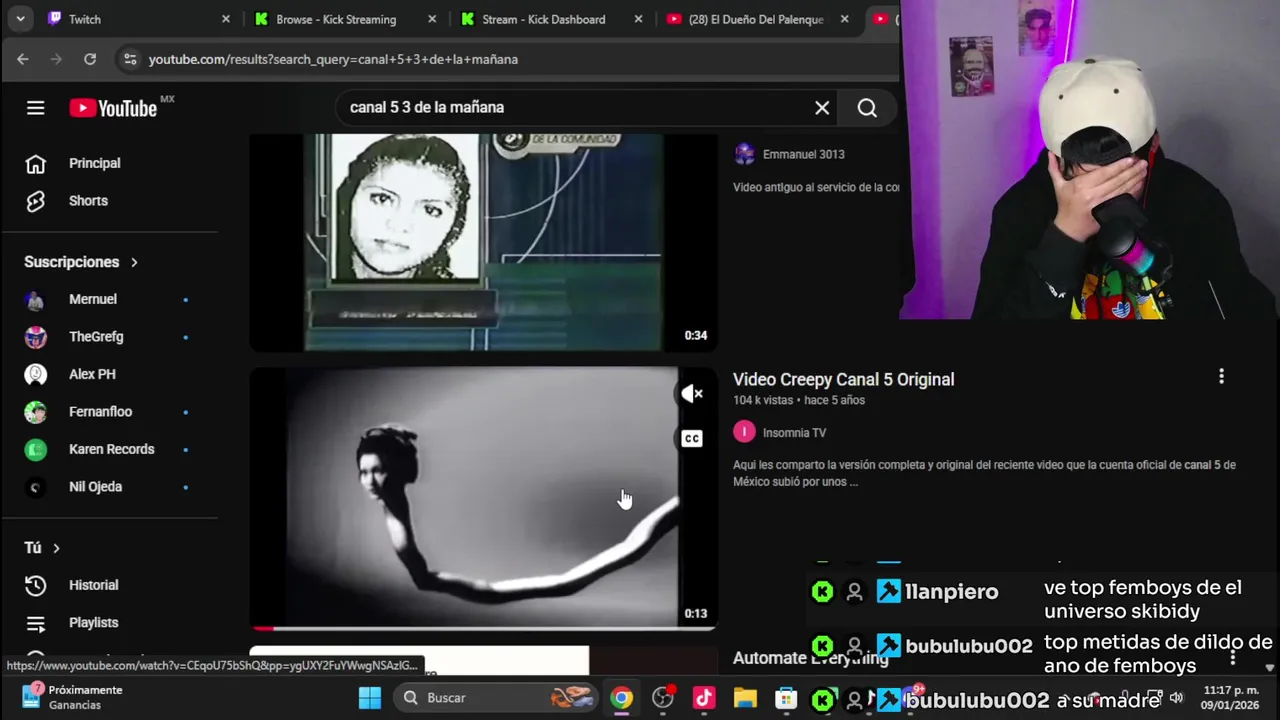The height and width of the screenshot is (720, 1280).
Task: Open File Explorer from the taskbar
Action: pos(745,698)
